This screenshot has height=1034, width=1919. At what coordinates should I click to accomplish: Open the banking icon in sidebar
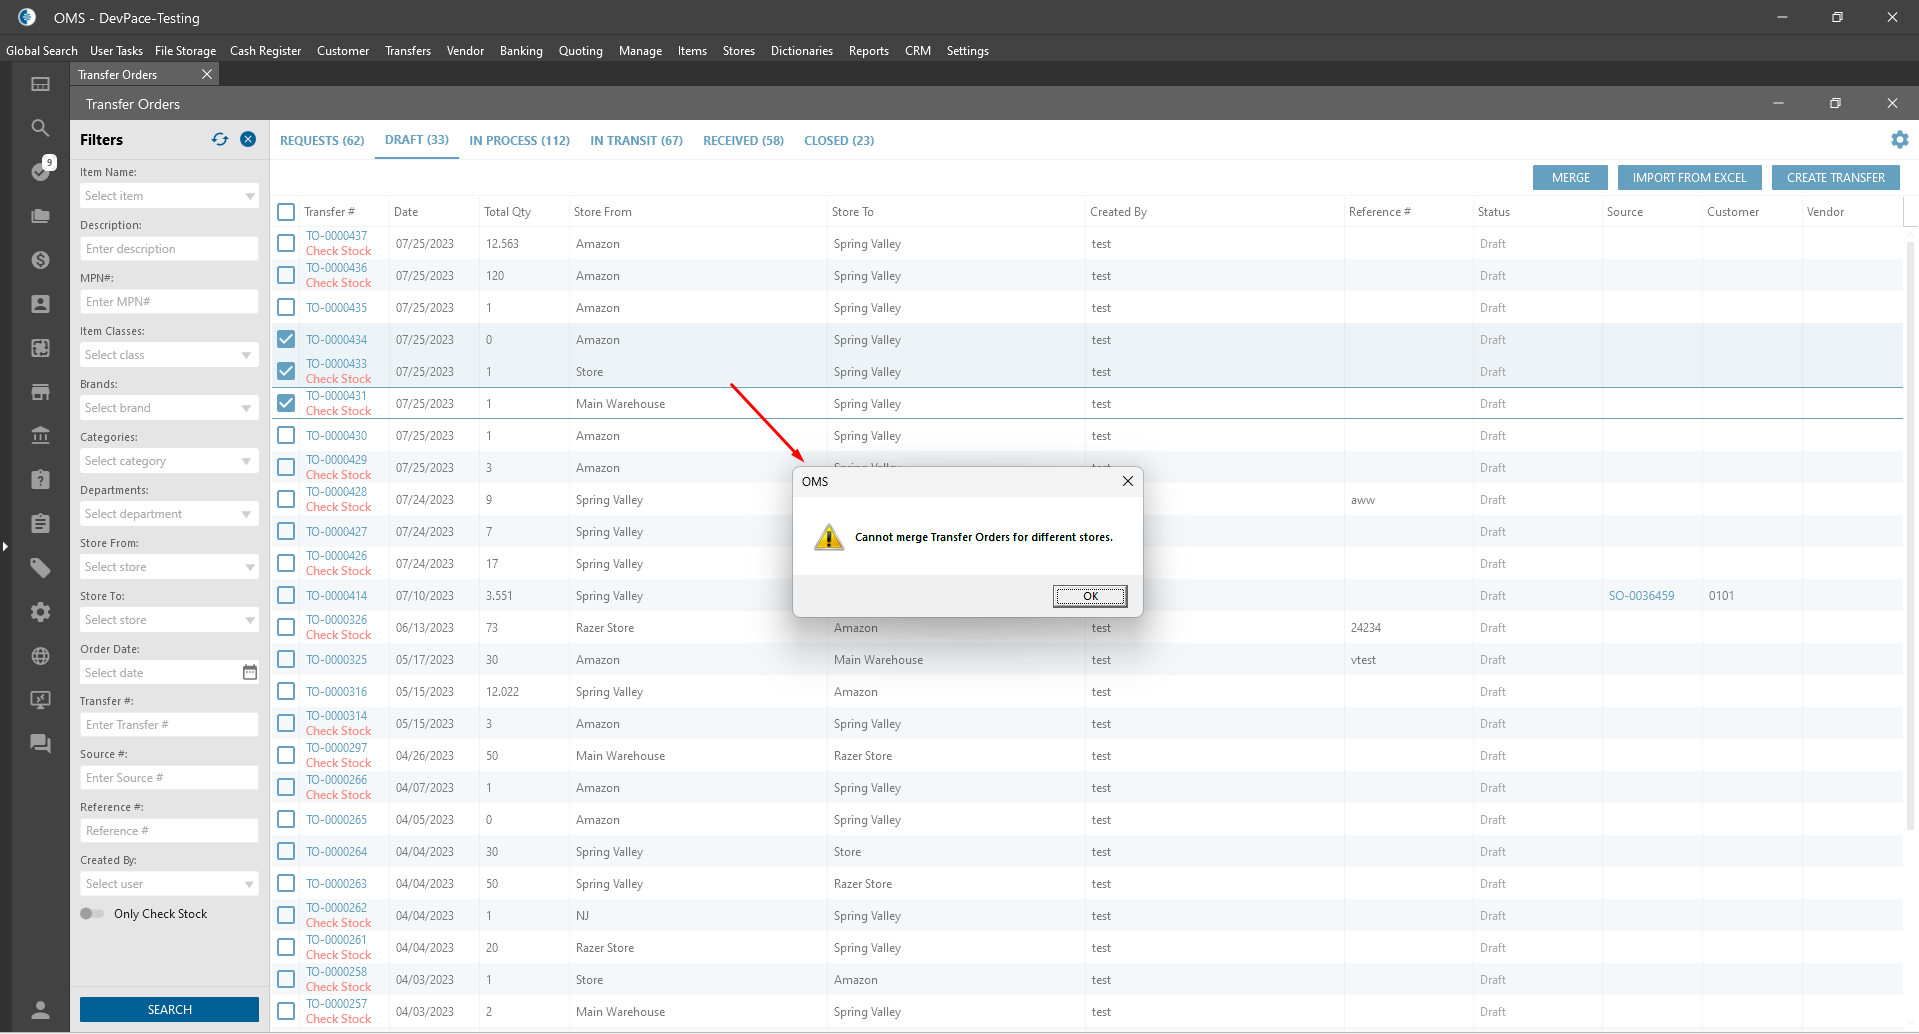click(40, 436)
